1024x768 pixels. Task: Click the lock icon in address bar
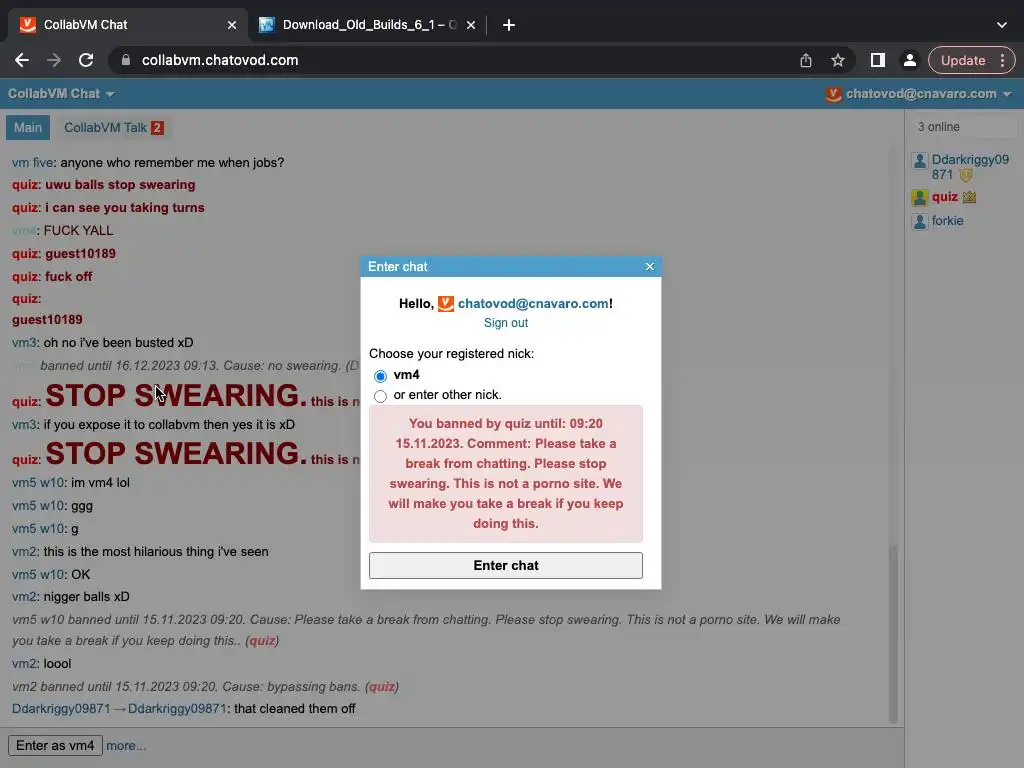(x=126, y=60)
